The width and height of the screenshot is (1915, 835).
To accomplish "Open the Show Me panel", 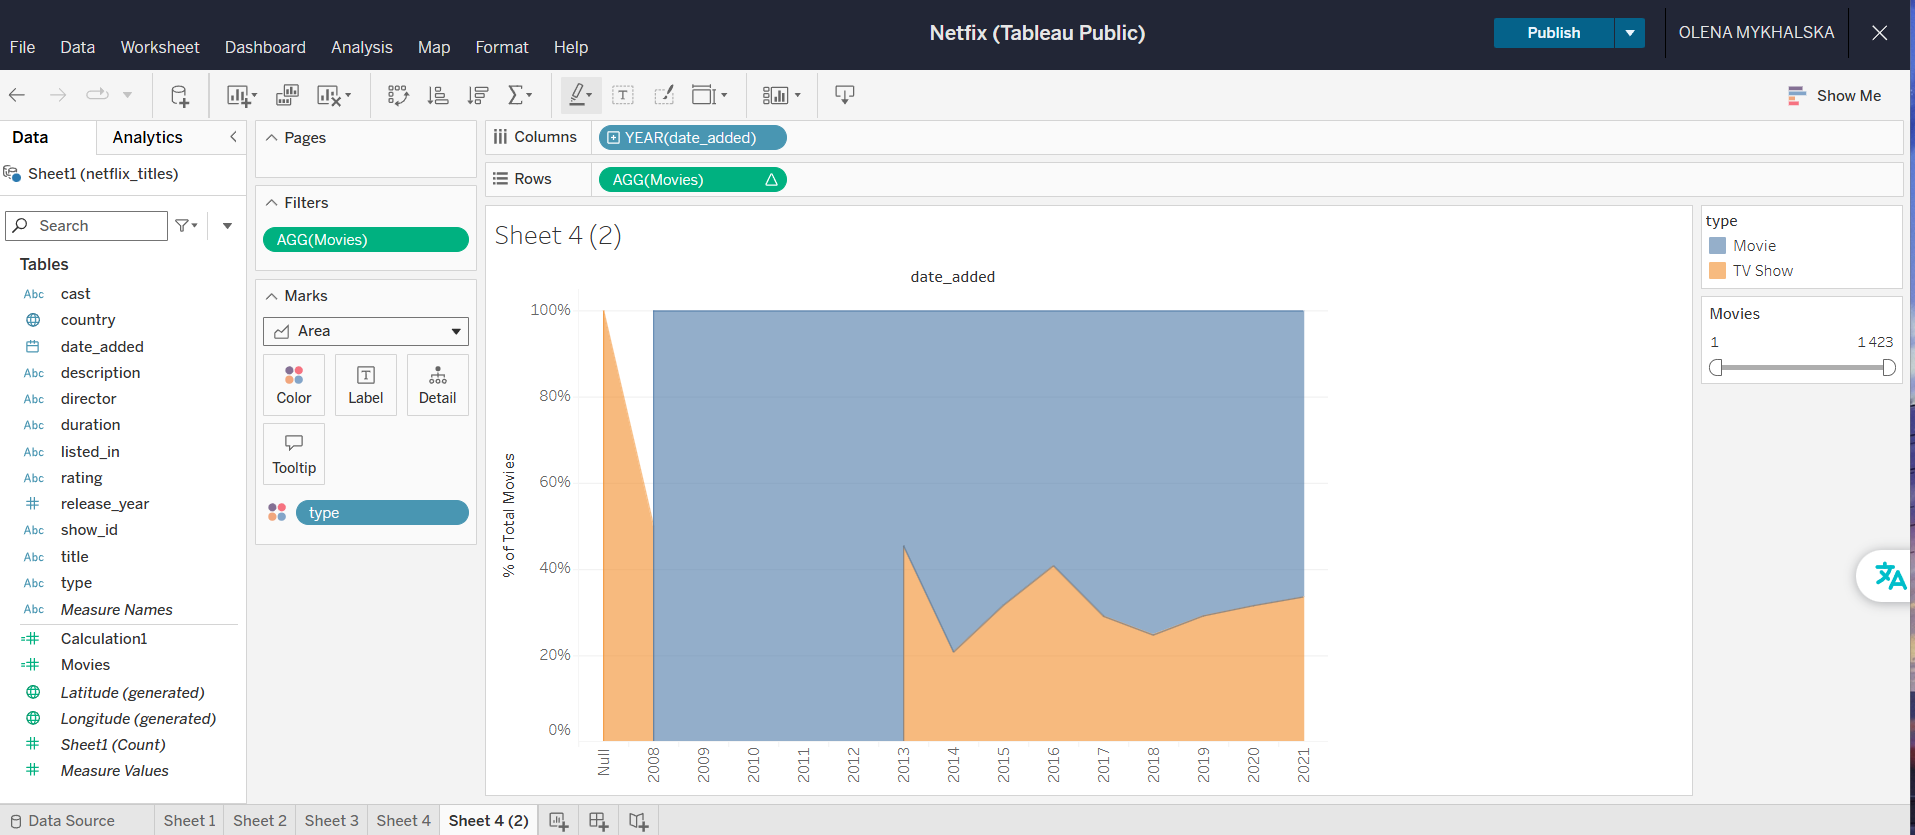I will [1835, 96].
